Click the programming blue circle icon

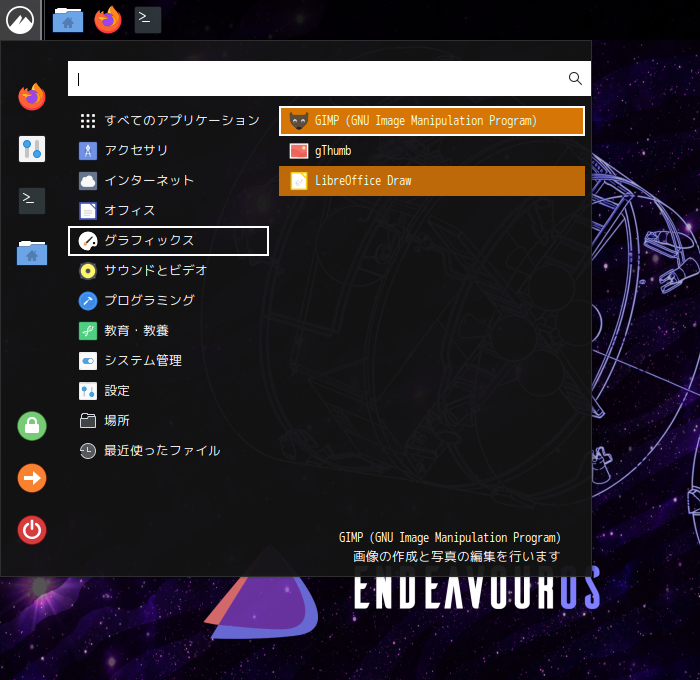point(88,301)
